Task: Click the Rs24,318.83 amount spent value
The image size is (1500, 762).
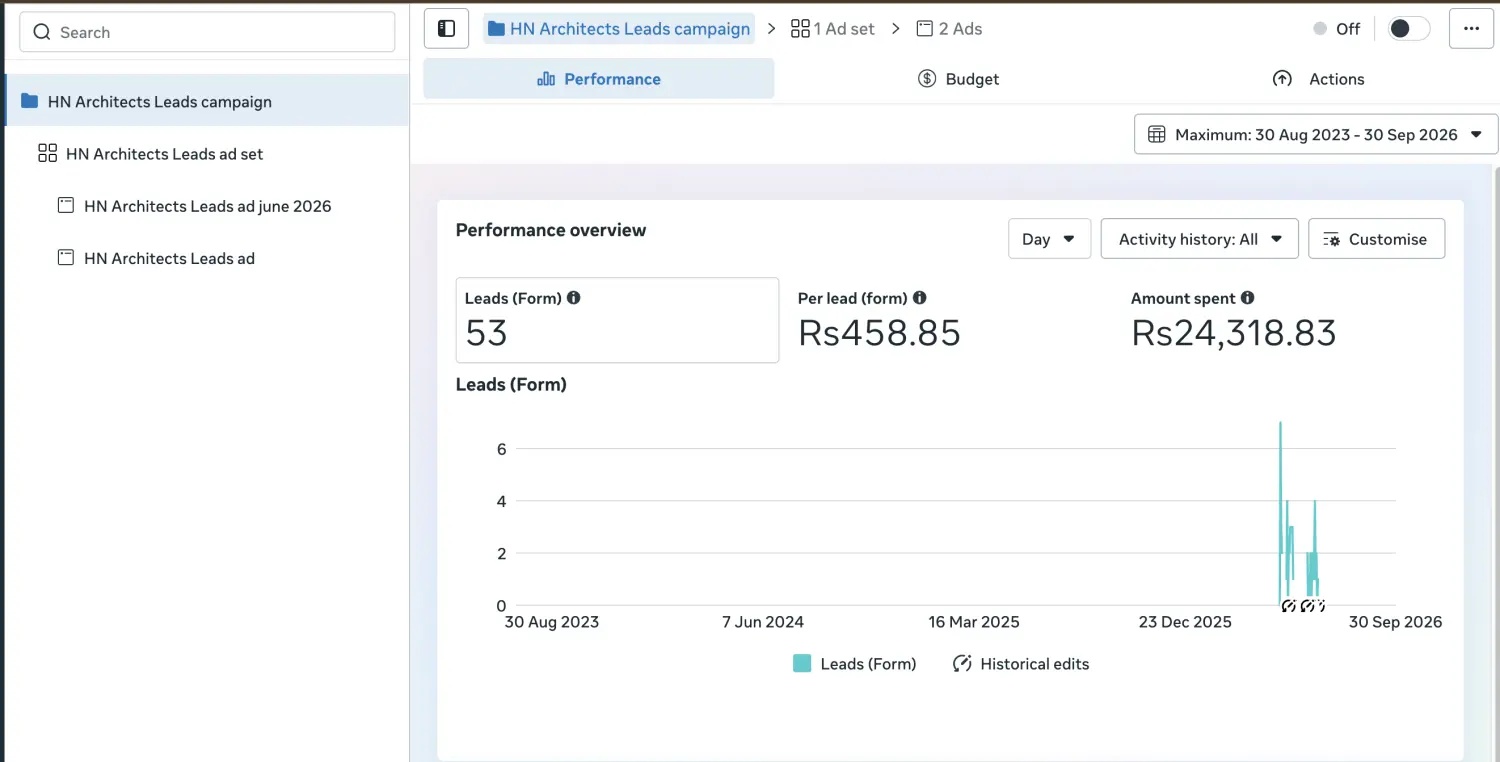Action: point(1233,333)
